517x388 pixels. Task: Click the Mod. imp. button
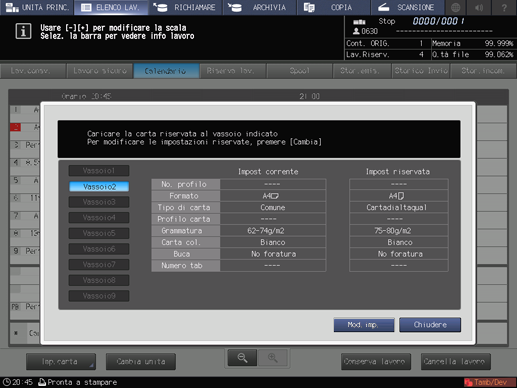[x=364, y=325]
